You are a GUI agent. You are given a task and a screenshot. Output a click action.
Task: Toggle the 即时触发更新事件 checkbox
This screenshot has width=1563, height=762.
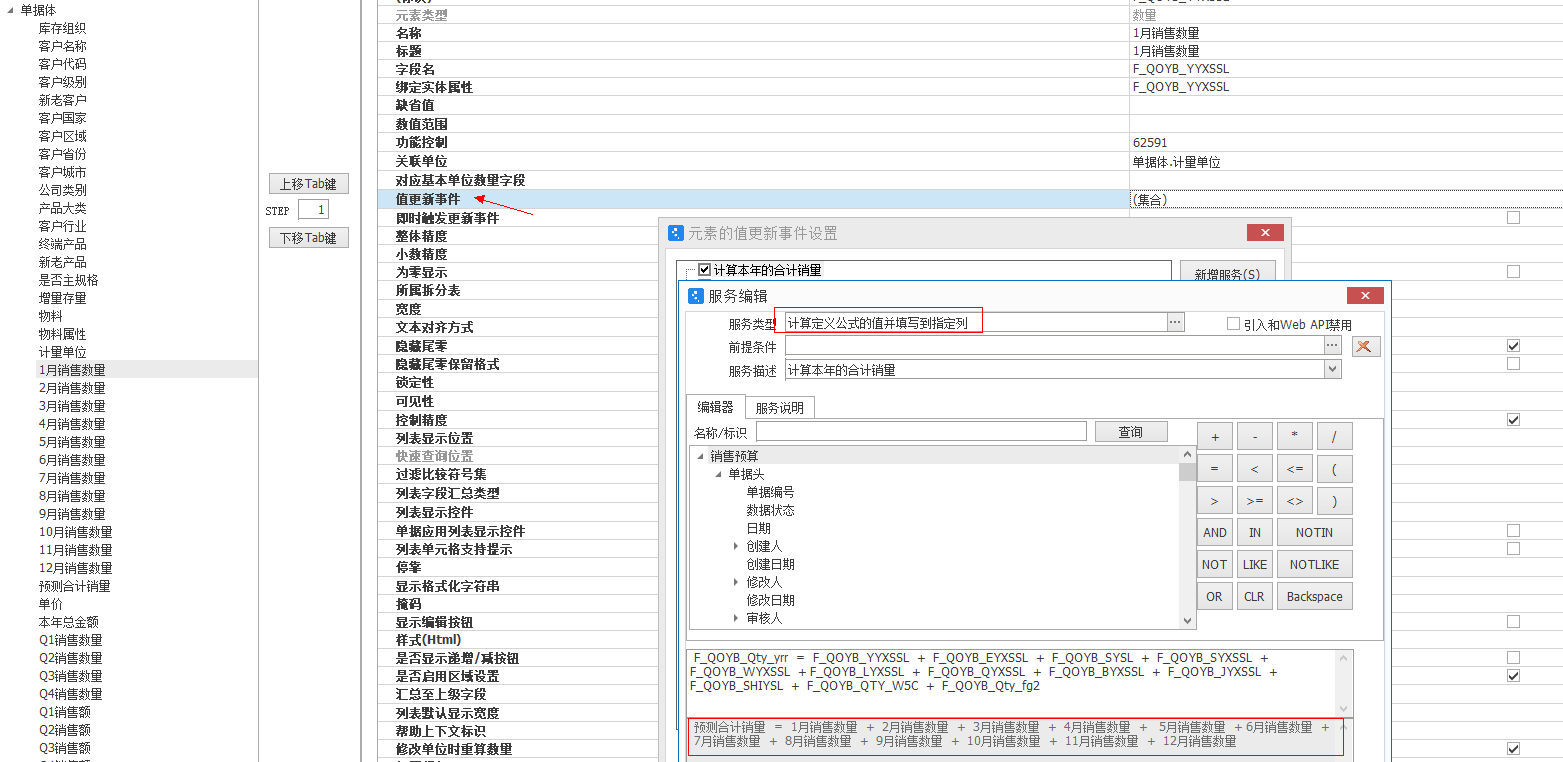(1513, 217)
